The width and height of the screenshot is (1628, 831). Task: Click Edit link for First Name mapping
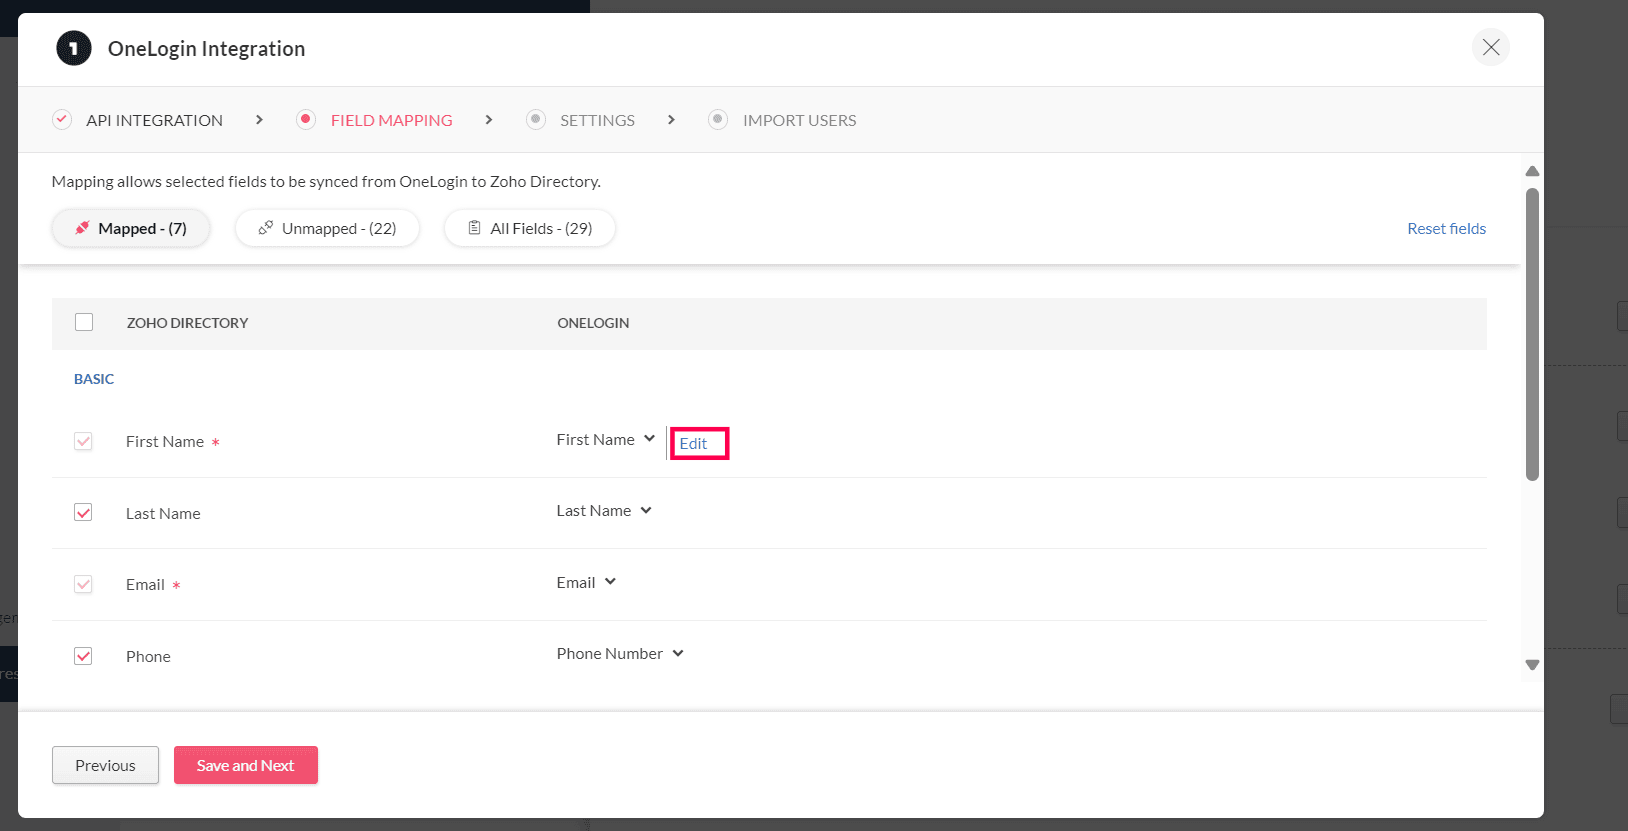693,444
